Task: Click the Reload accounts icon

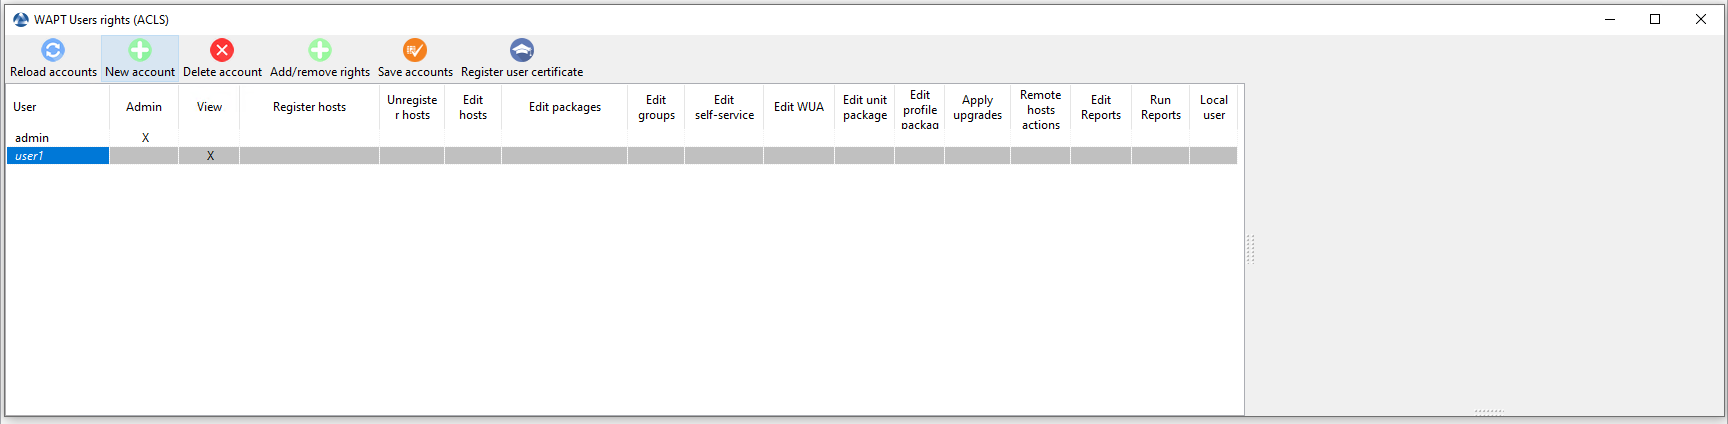Action: pos(53,50)
